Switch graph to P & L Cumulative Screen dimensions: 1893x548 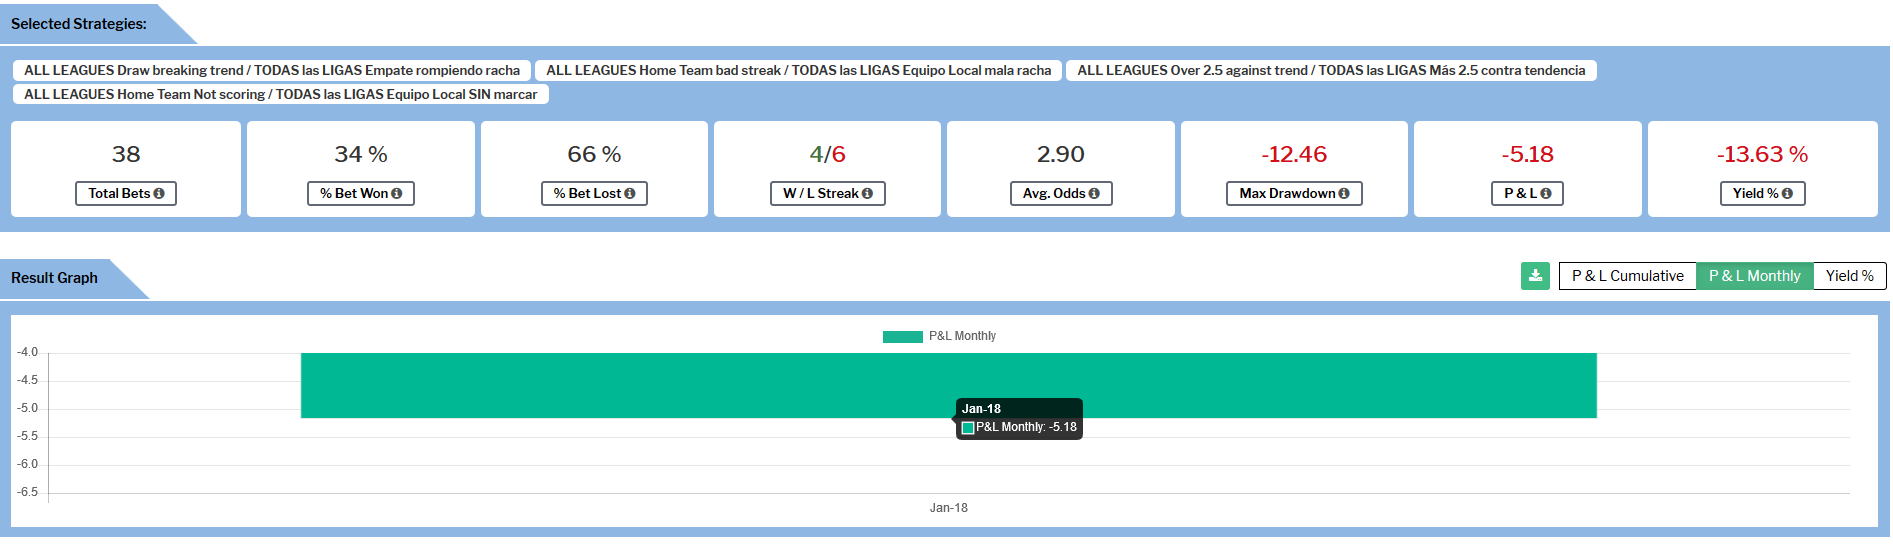1628,276
